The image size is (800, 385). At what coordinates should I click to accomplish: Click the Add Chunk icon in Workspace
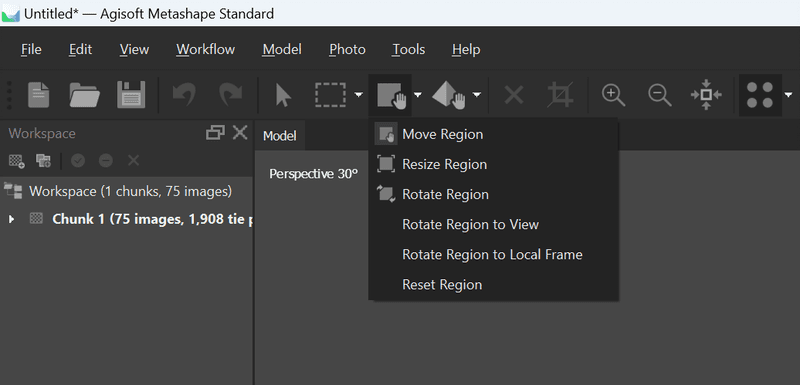click(x=17, y=161)
